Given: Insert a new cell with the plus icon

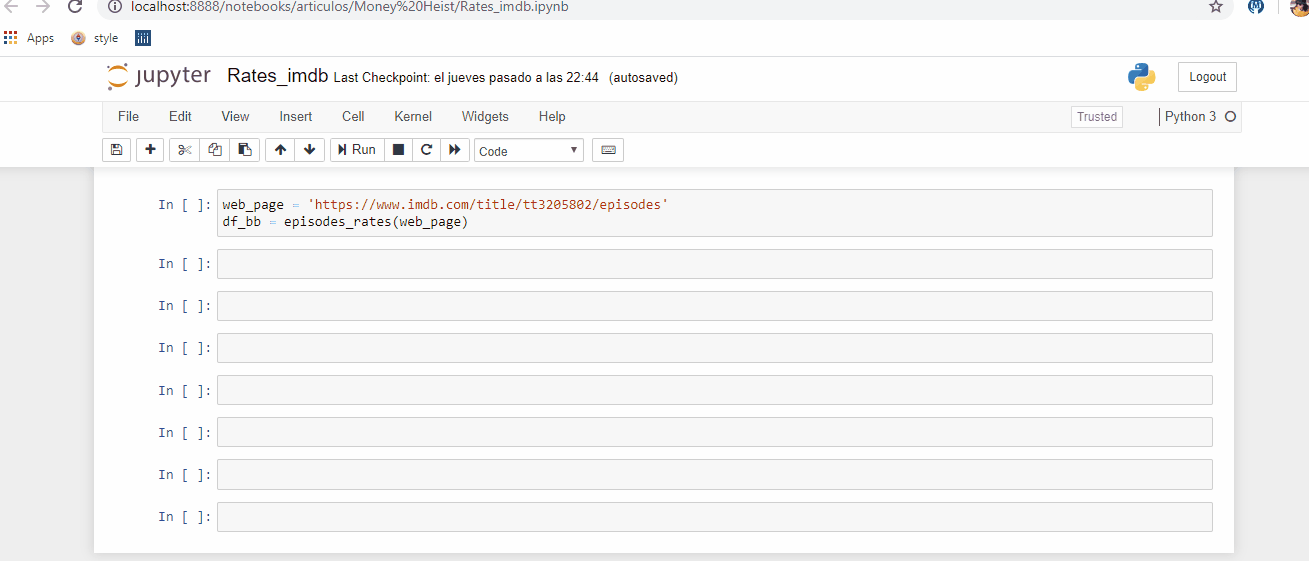Looking at the screenshot, I should pyautogui.click(x=150, y=150).
